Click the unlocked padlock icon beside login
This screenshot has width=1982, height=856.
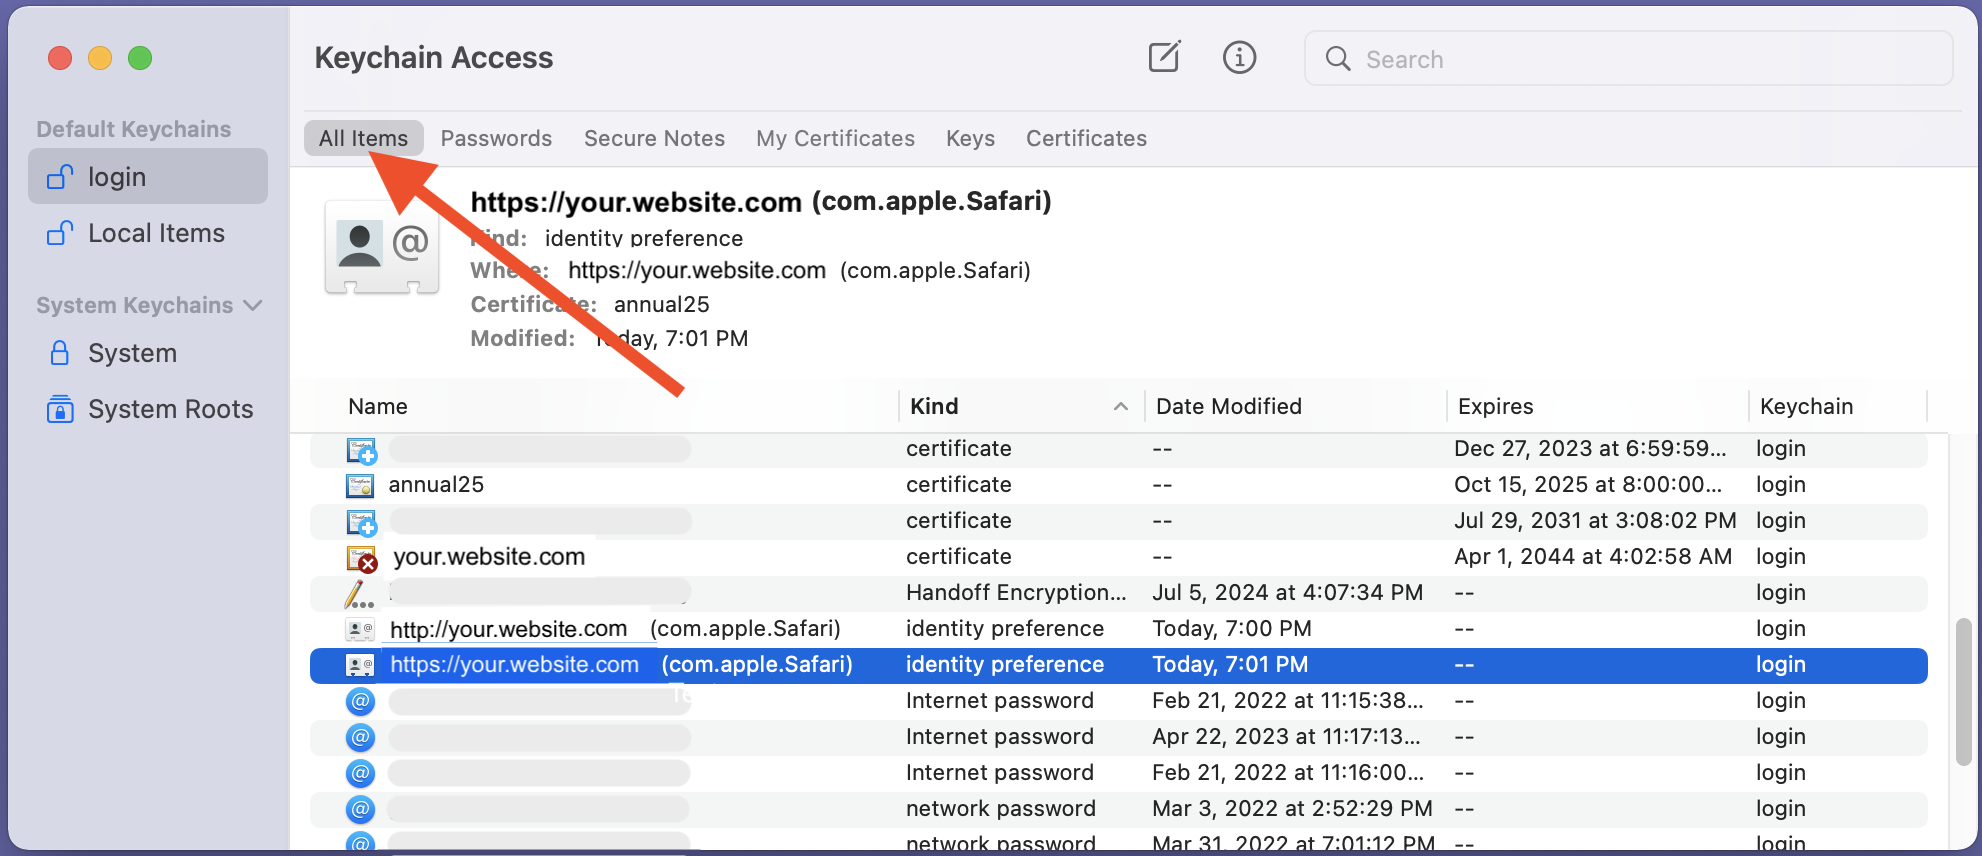pyautogui.click(x=60, y=177)
